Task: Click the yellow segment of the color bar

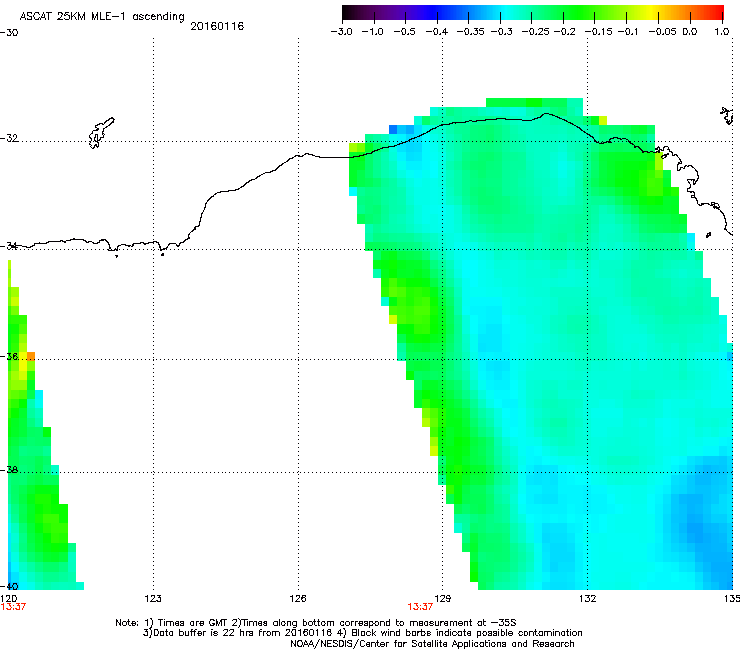Action: (654, 12)
